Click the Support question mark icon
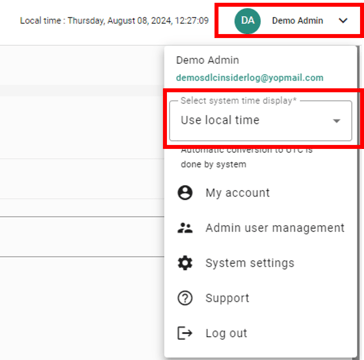364x360 pixels. pyautogui.click(x=185, y=298)
